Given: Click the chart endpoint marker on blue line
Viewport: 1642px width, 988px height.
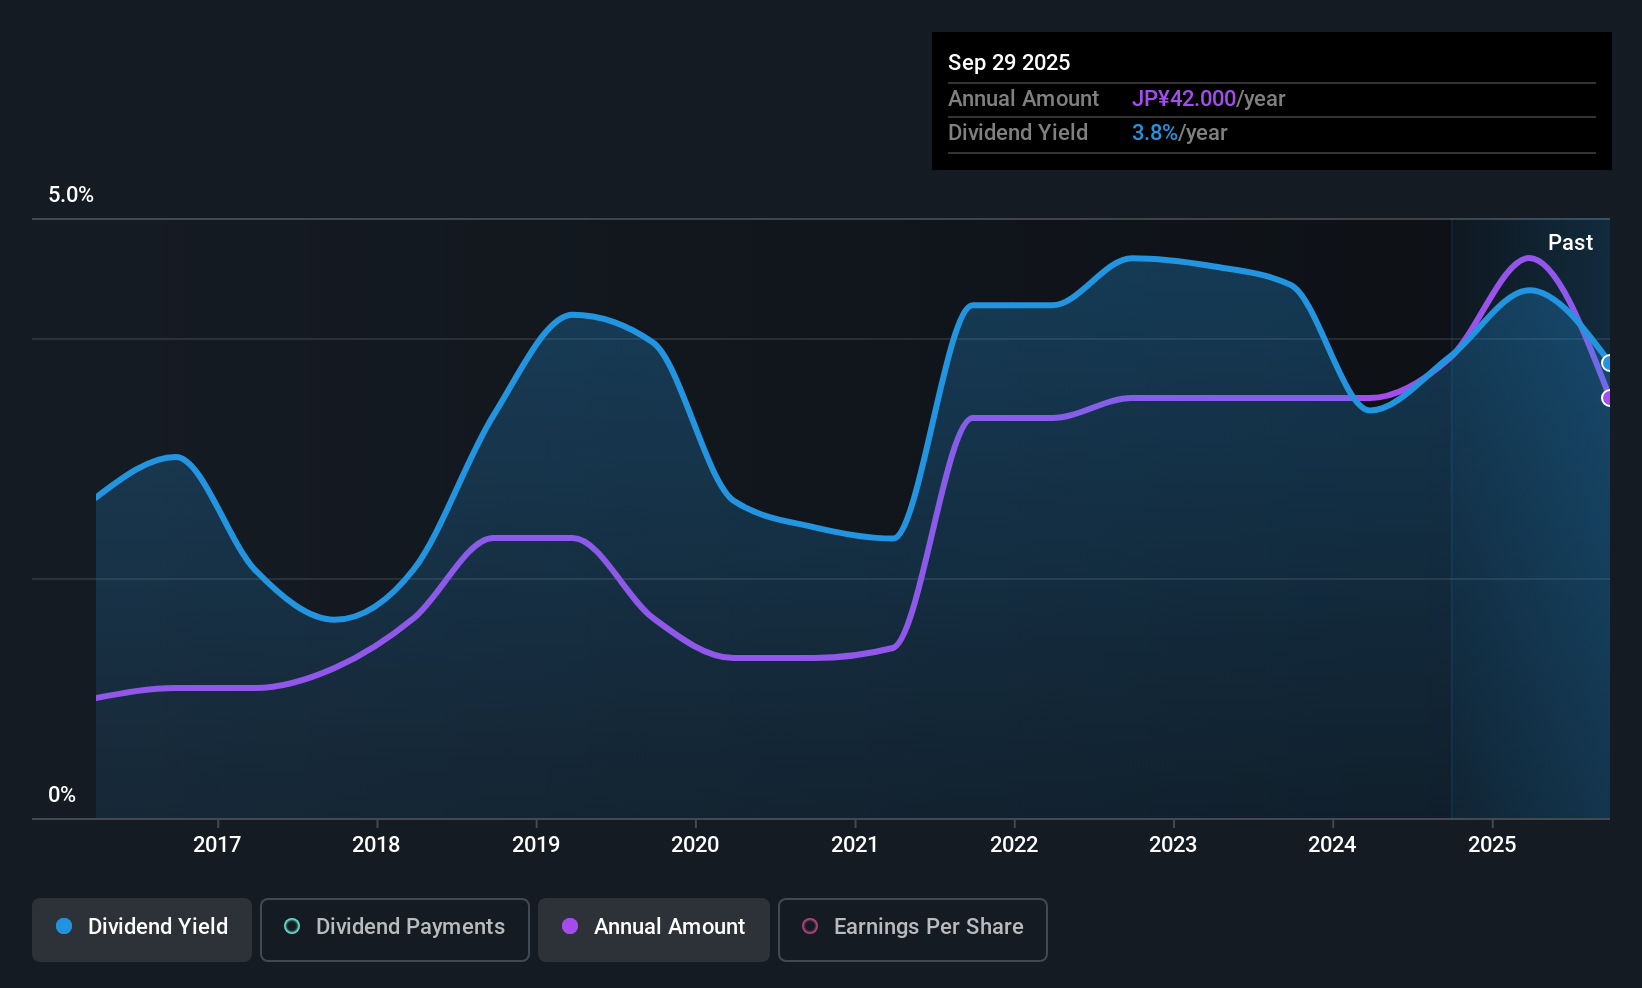Looking at the screenshot, I should pos(1605,363).
